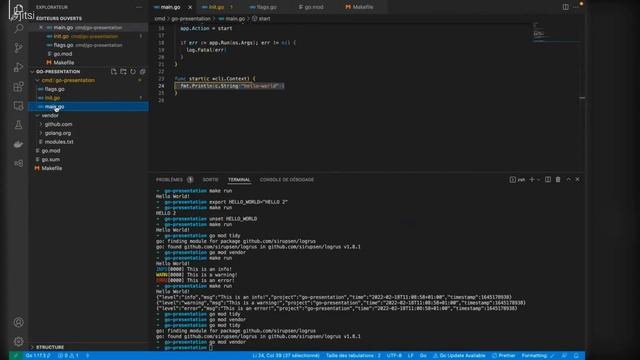Open modules.txt in vendor folder
The image size is (640, 360).
click(x=88, y=142)
